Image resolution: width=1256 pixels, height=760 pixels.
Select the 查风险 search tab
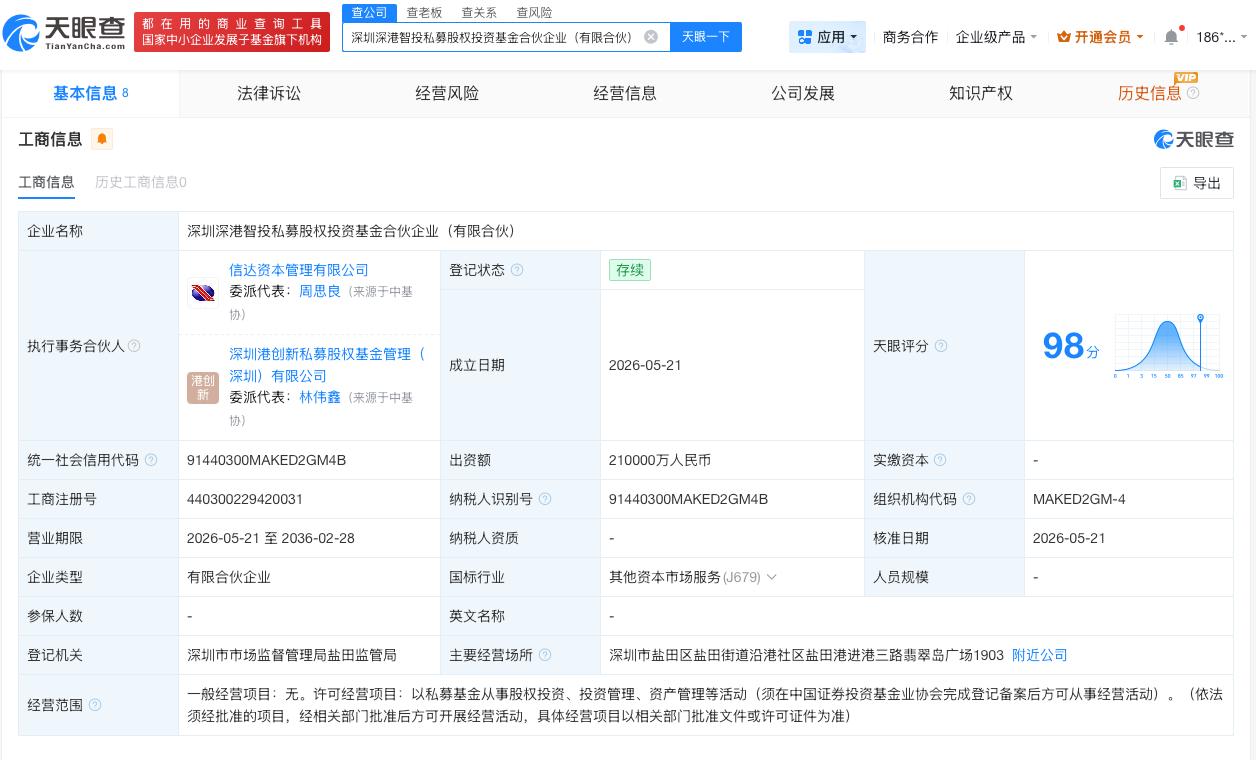[534, 13]
